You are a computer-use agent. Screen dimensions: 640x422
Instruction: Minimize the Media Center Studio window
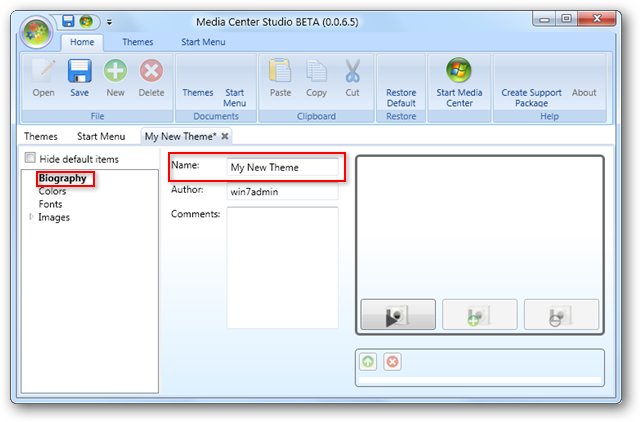click(x=544, y=19)
